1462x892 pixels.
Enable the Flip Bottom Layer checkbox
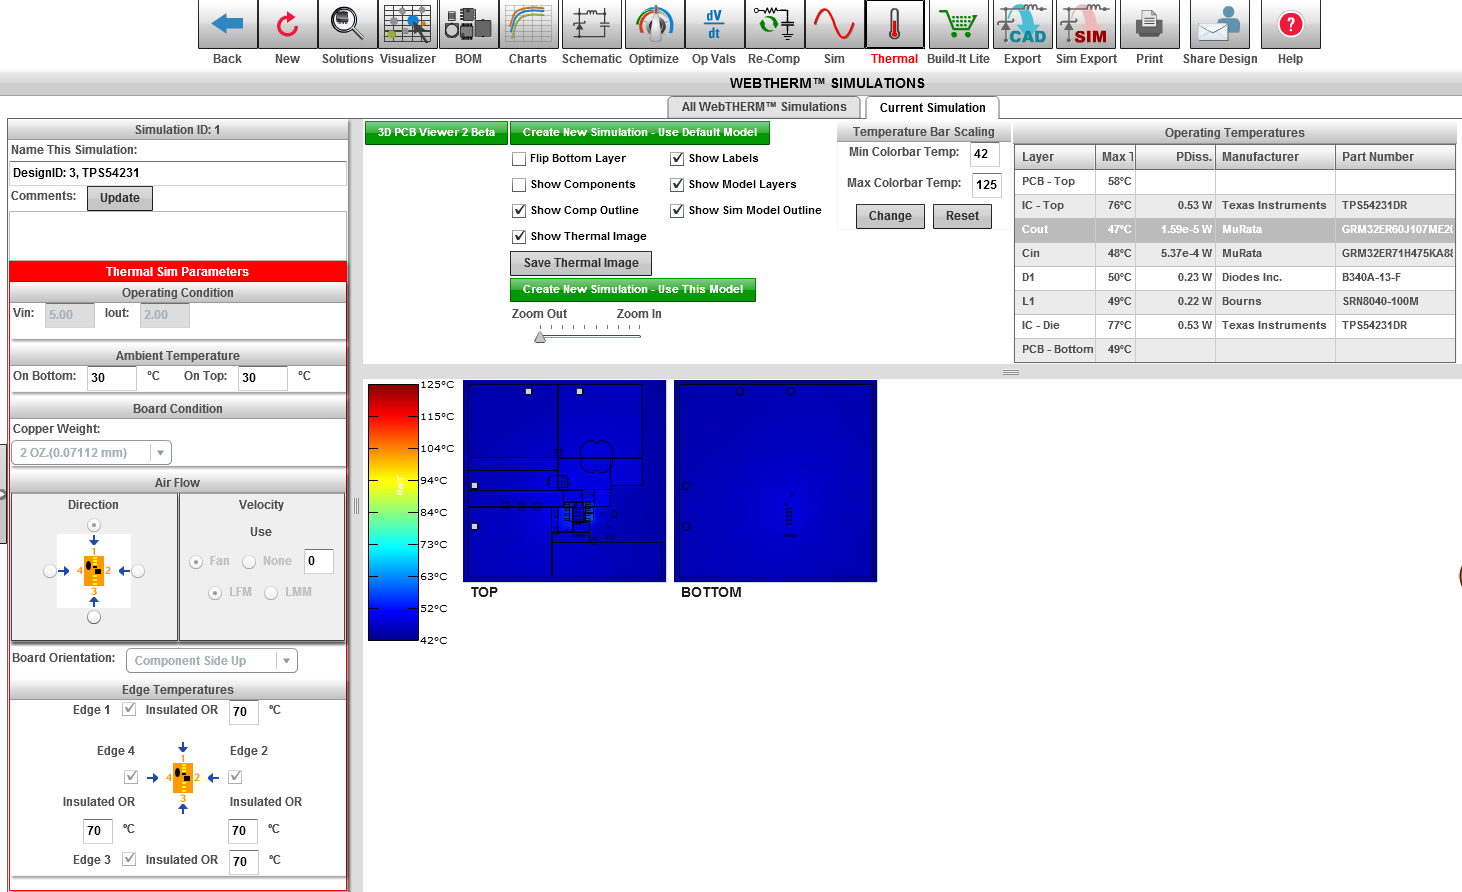(x=519, y=159)
